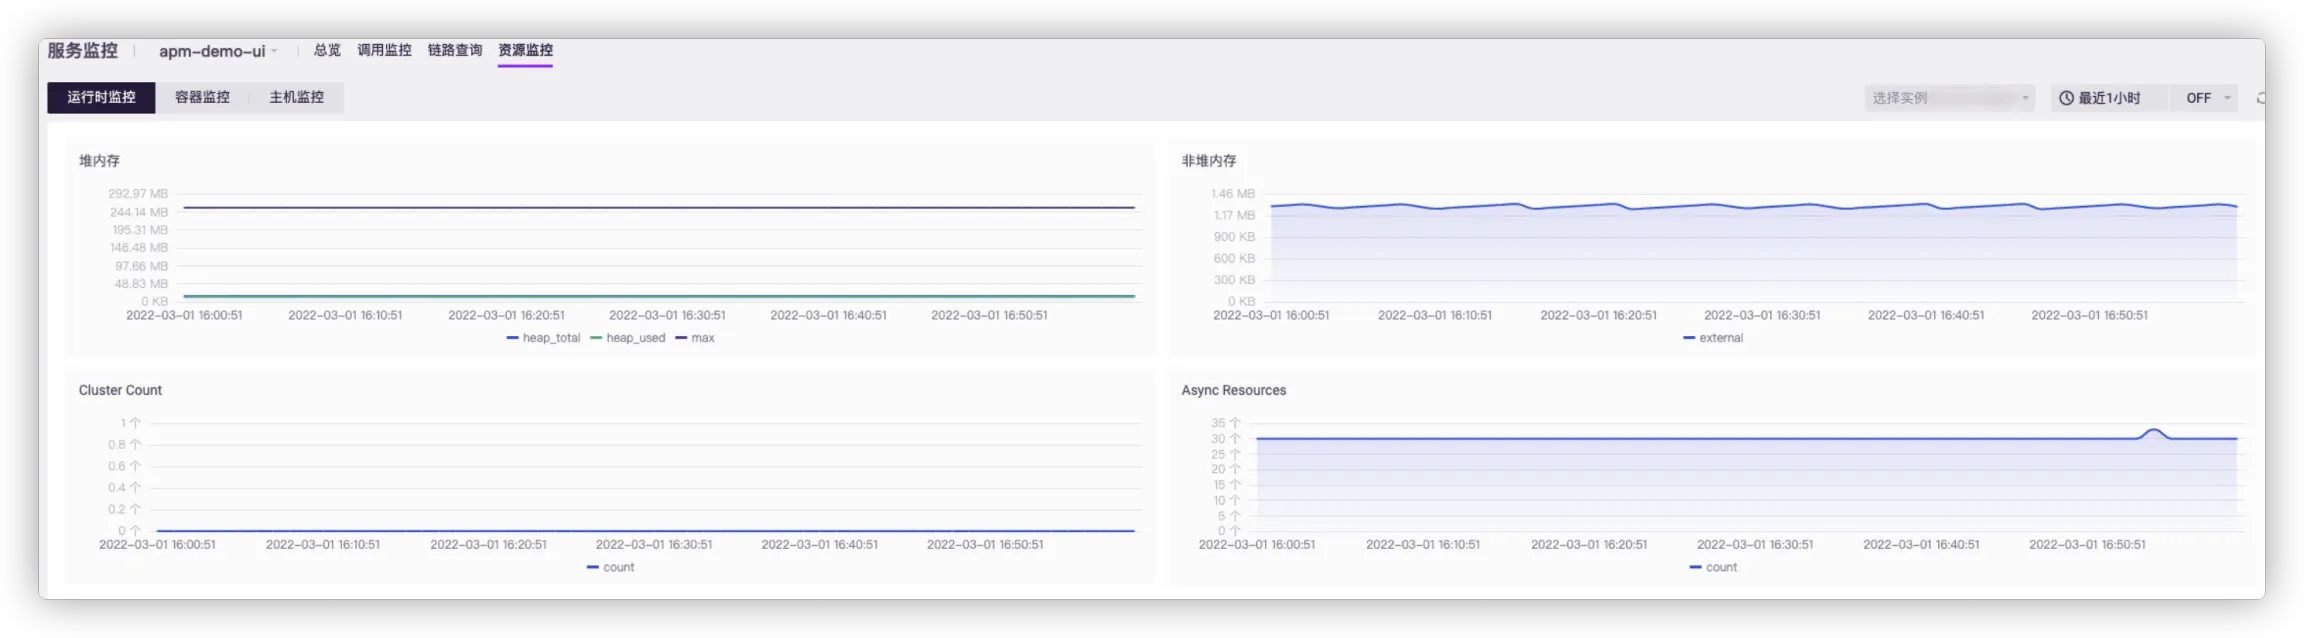Screen dimensions: 2304x638
Task: Expand the OFF auto-refresh dropdown
Action: click(2208, 98)
